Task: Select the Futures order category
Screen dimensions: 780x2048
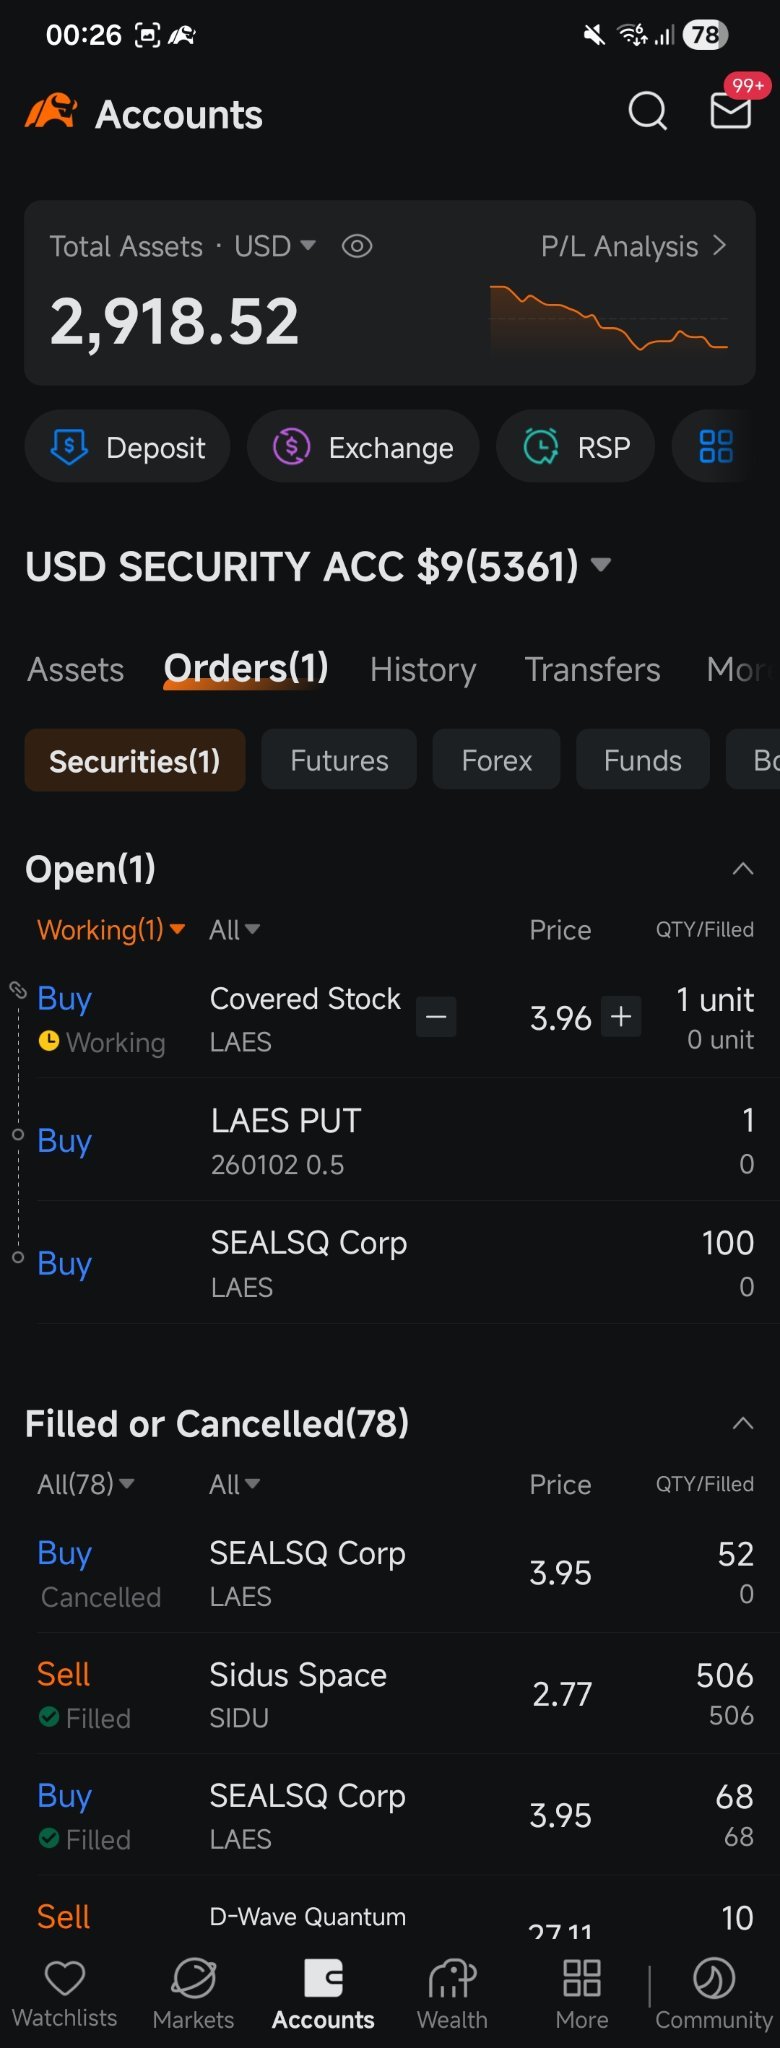Action: click(339, 760)
